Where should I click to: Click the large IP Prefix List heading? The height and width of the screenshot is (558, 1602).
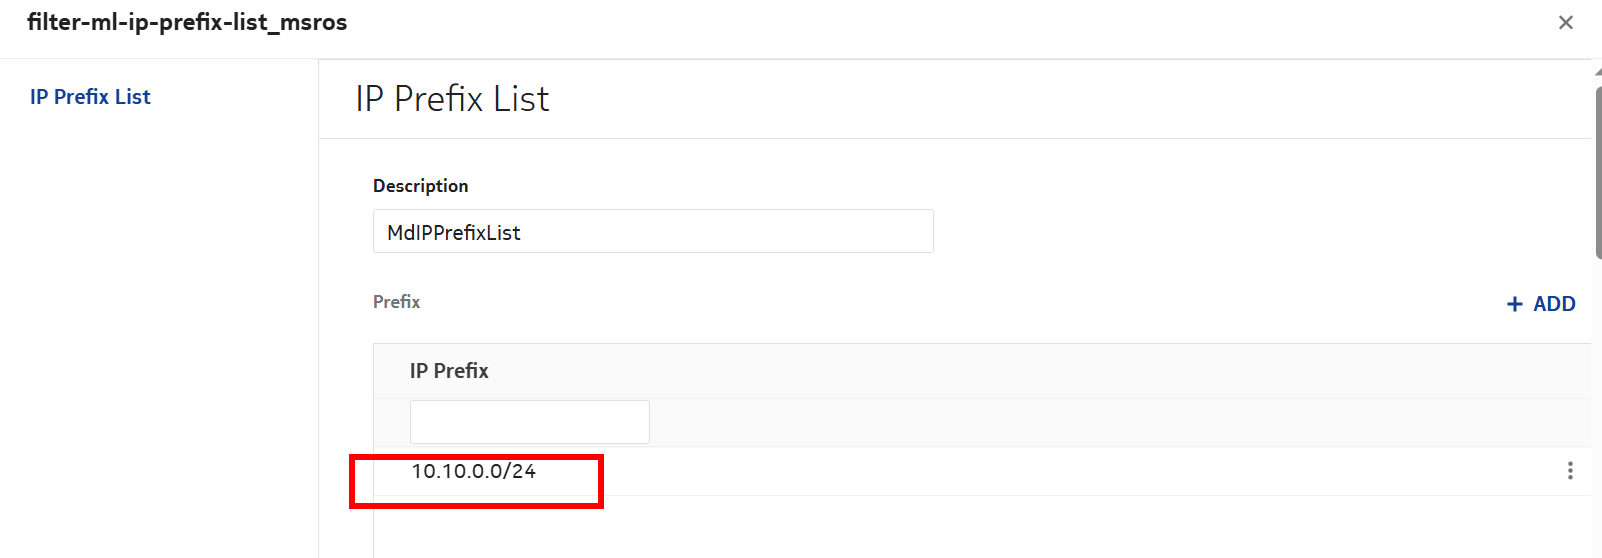click(452, 99)
